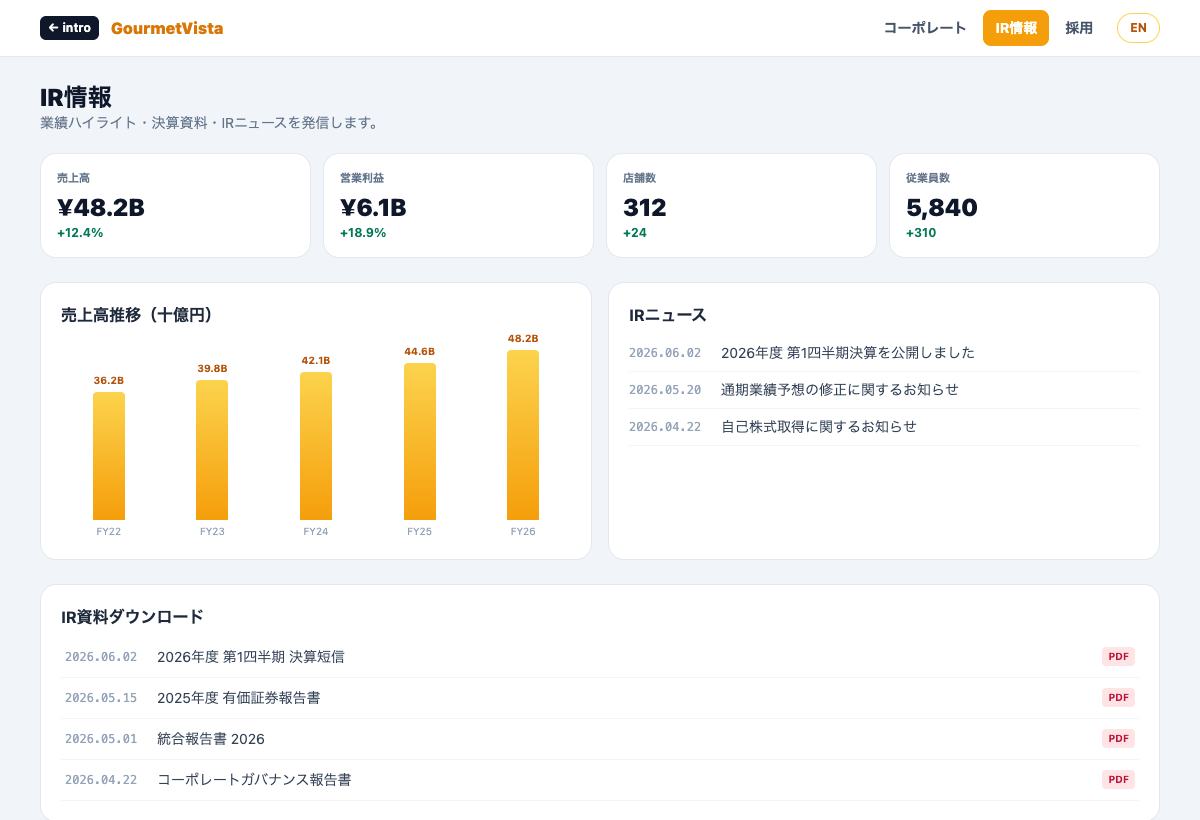Click the FY23 bar in the chart
This screenshot has width=1200, height=820.
(212, 450)
